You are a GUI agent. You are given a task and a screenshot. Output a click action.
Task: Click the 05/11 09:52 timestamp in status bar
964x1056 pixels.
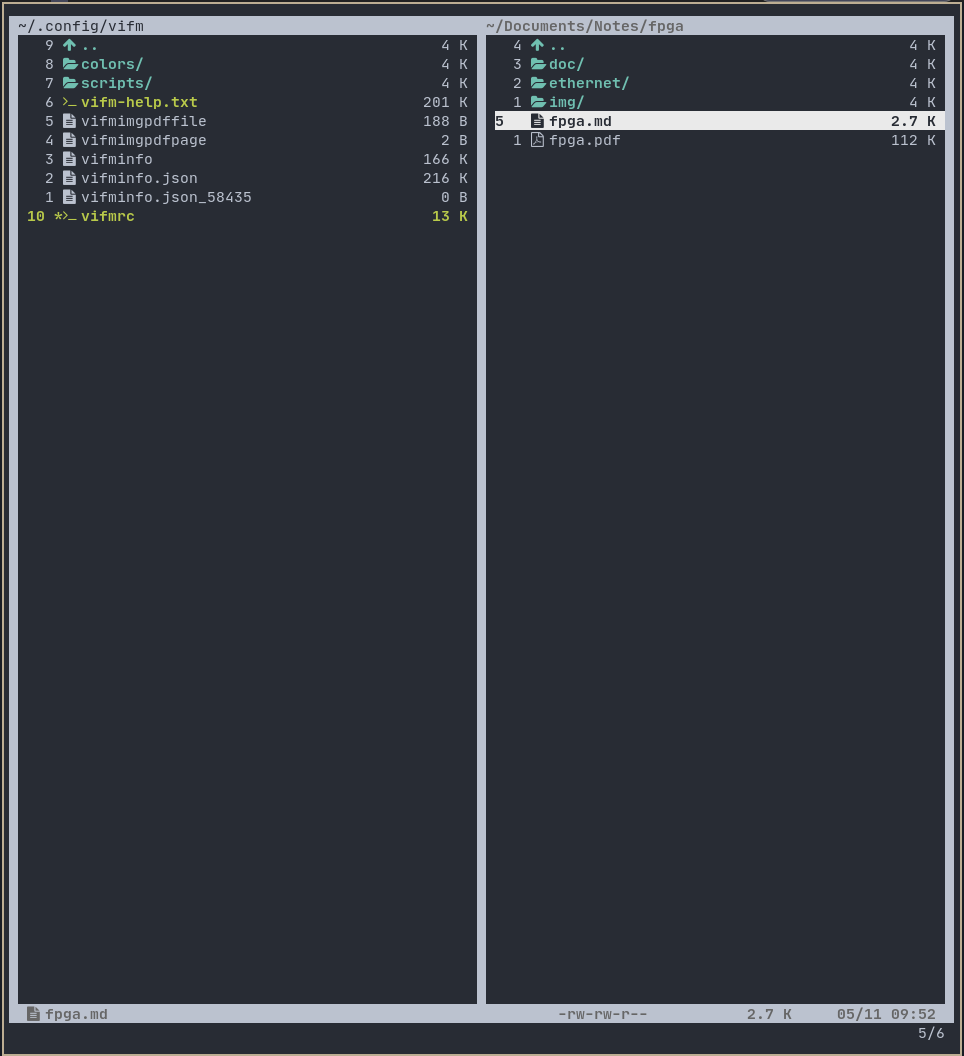click(x=887, y=1014)
